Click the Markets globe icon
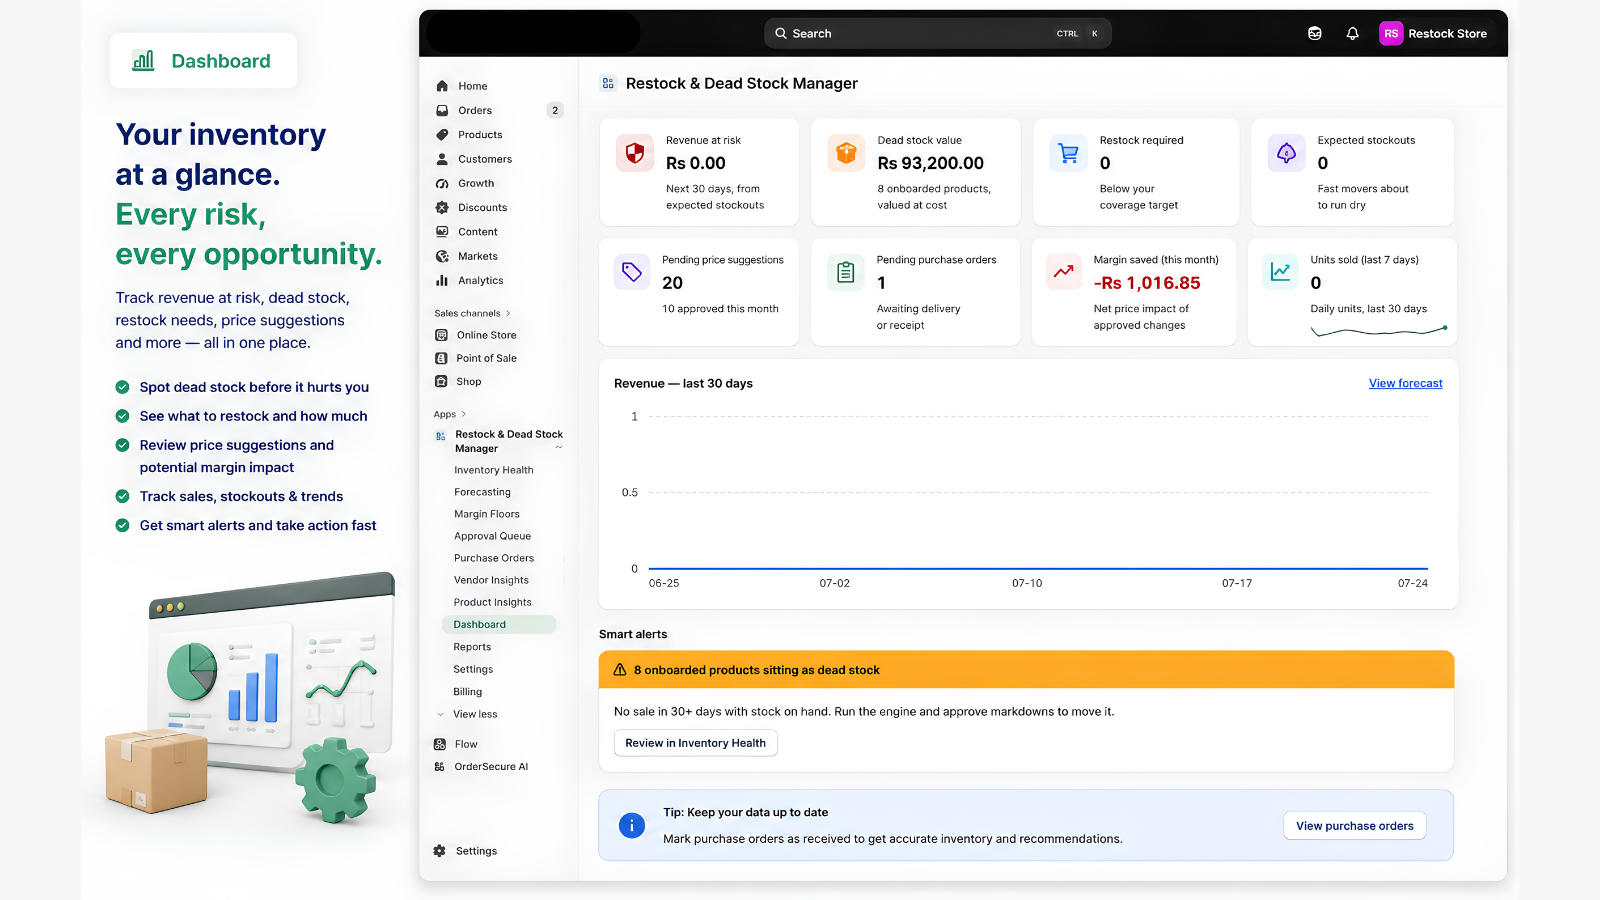The width and height of the screenshot is (1600, 900). [442, 256]
